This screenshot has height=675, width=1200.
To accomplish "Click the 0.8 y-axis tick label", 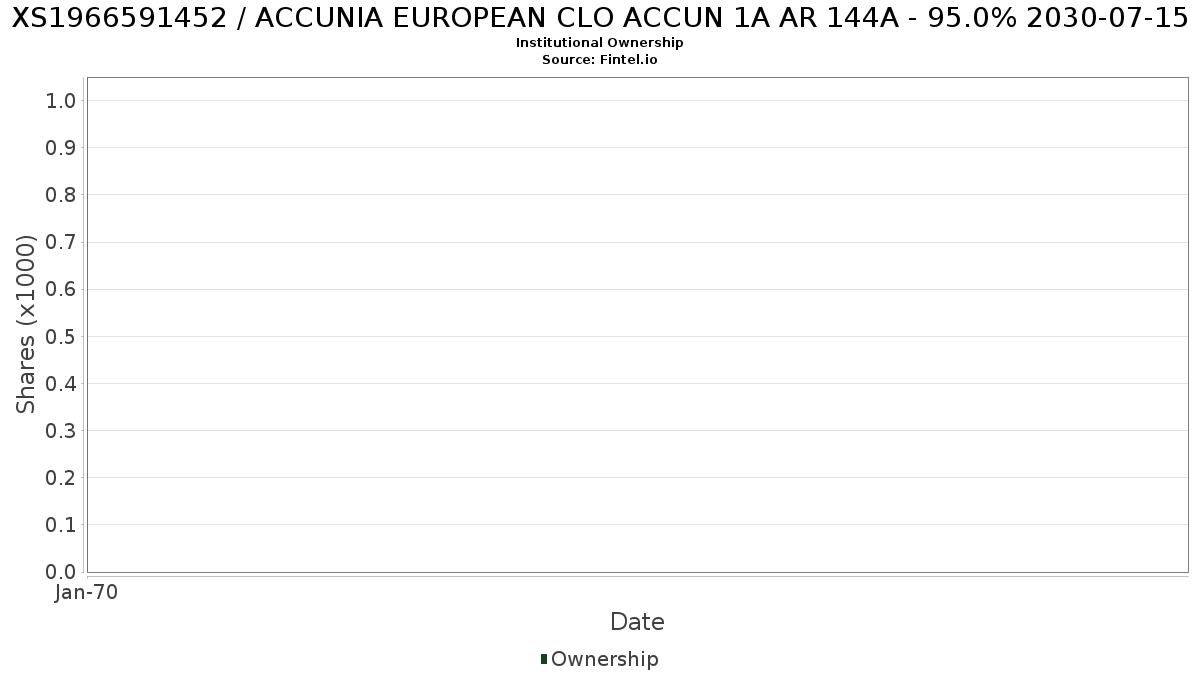I will (61, 195).
